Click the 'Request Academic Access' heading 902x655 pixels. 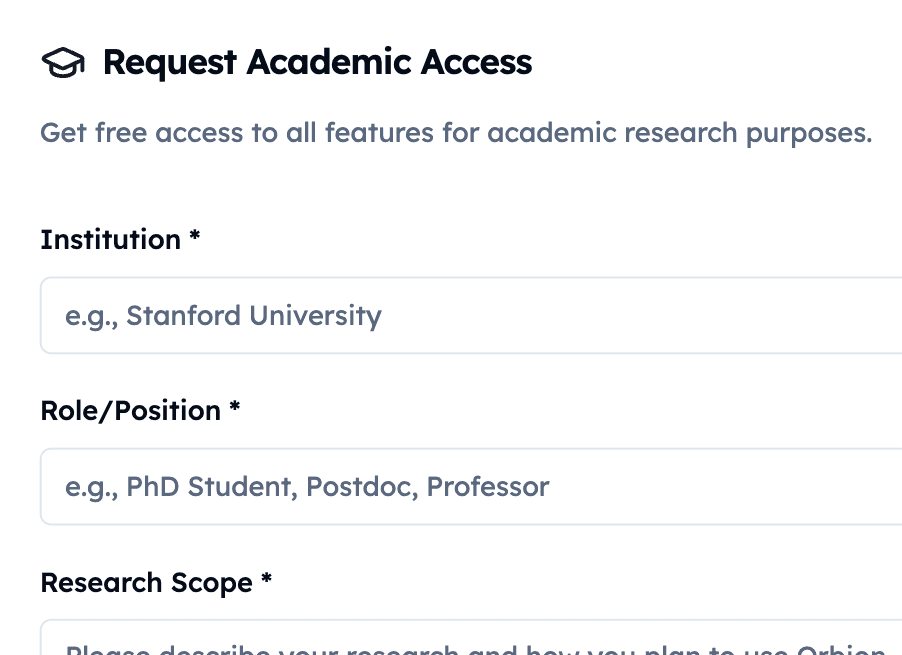tap(318, 62)
